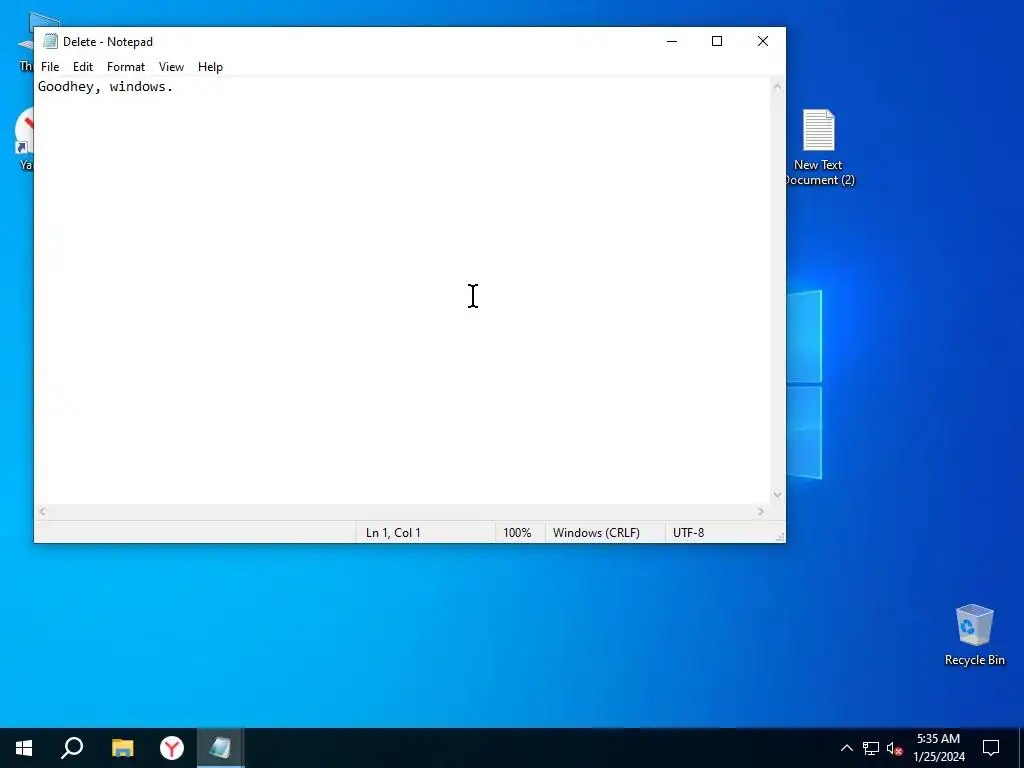Open taskbar Search
Image resolution: width=1024 pixels, height=768 pixels.
point(72,748)
